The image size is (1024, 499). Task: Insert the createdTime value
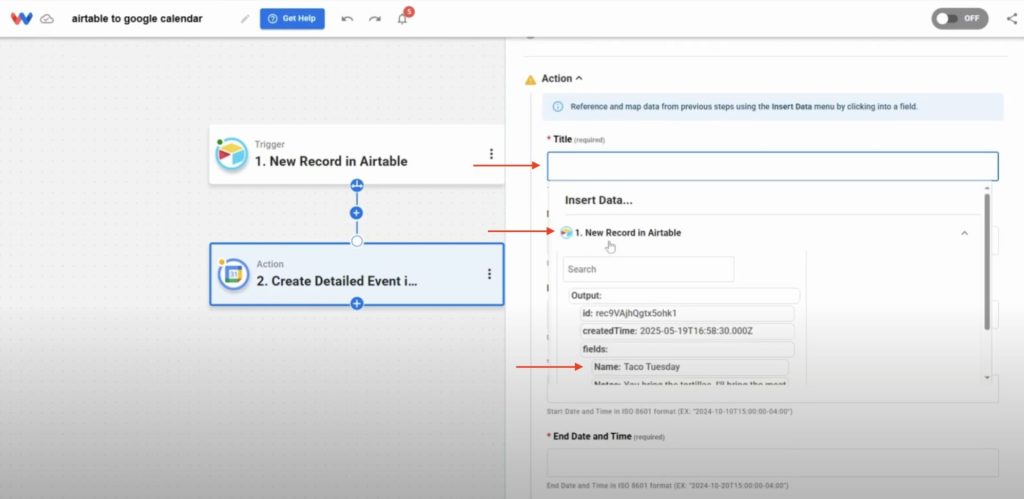687,331
